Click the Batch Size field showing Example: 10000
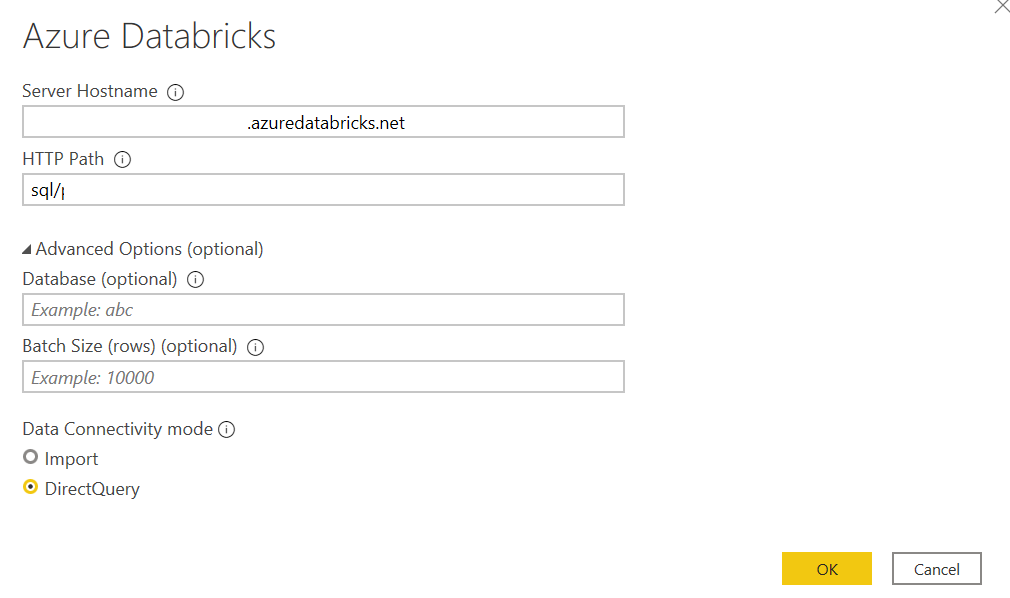 point(323,376)
